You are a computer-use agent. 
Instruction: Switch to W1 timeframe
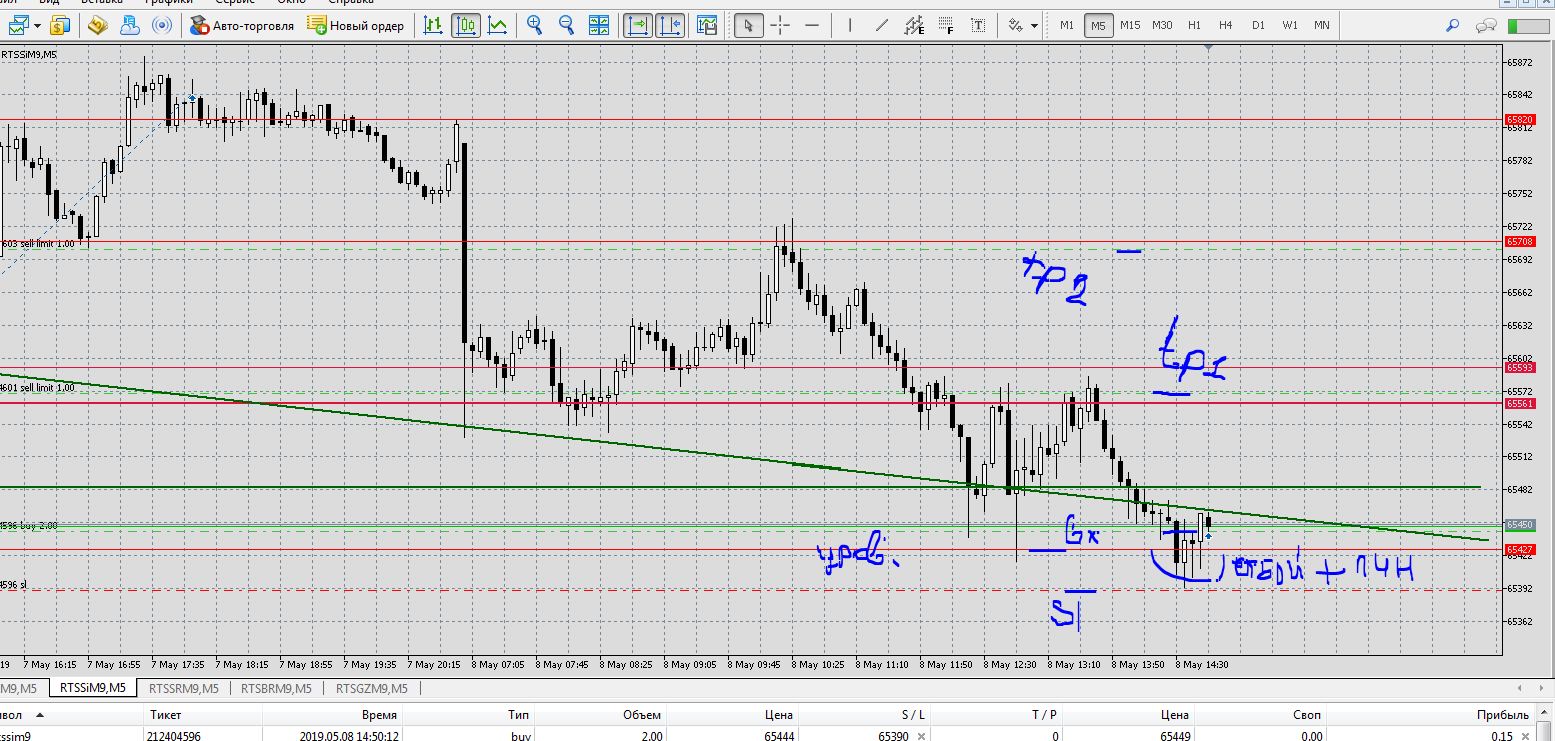click(x=1290, y=25)
